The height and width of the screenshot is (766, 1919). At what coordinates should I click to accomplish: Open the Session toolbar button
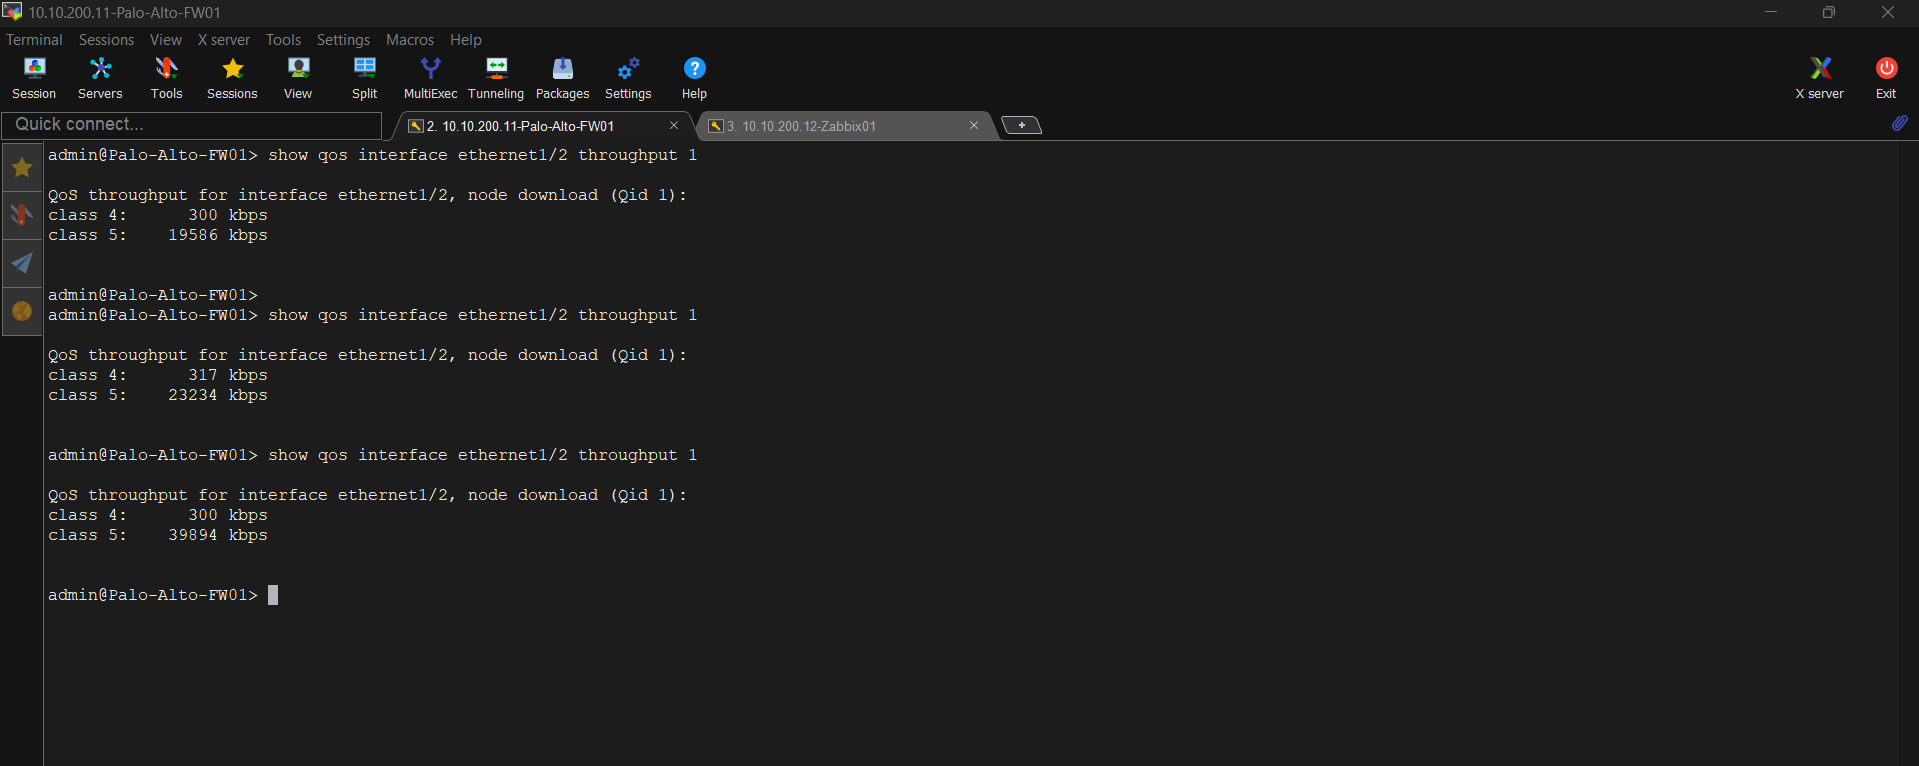point(34,78)
